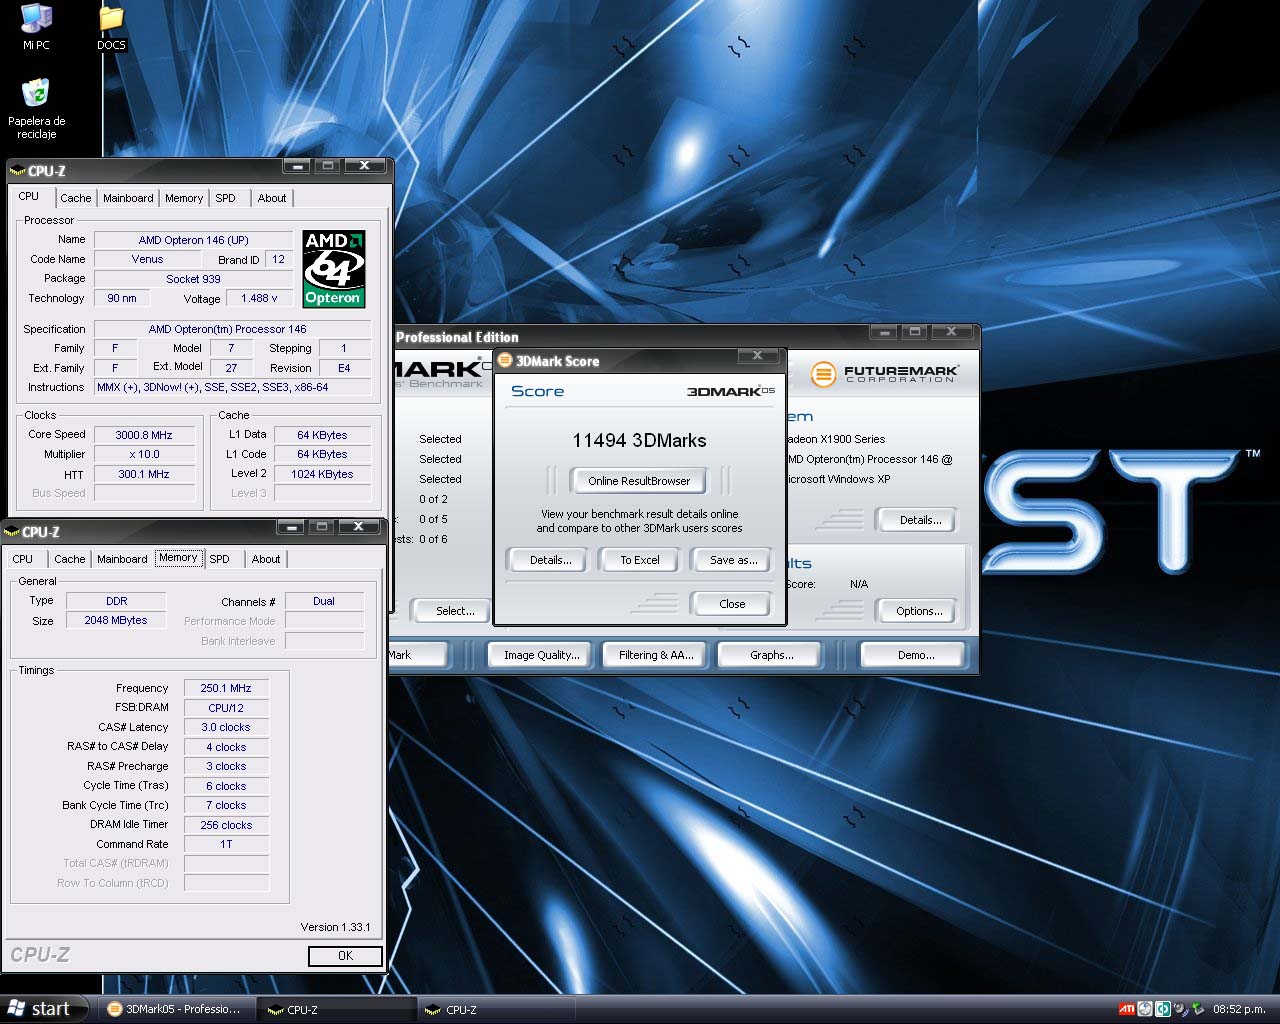
Task: Open Papelera de reciclaje icon
Action: point(36,95)
